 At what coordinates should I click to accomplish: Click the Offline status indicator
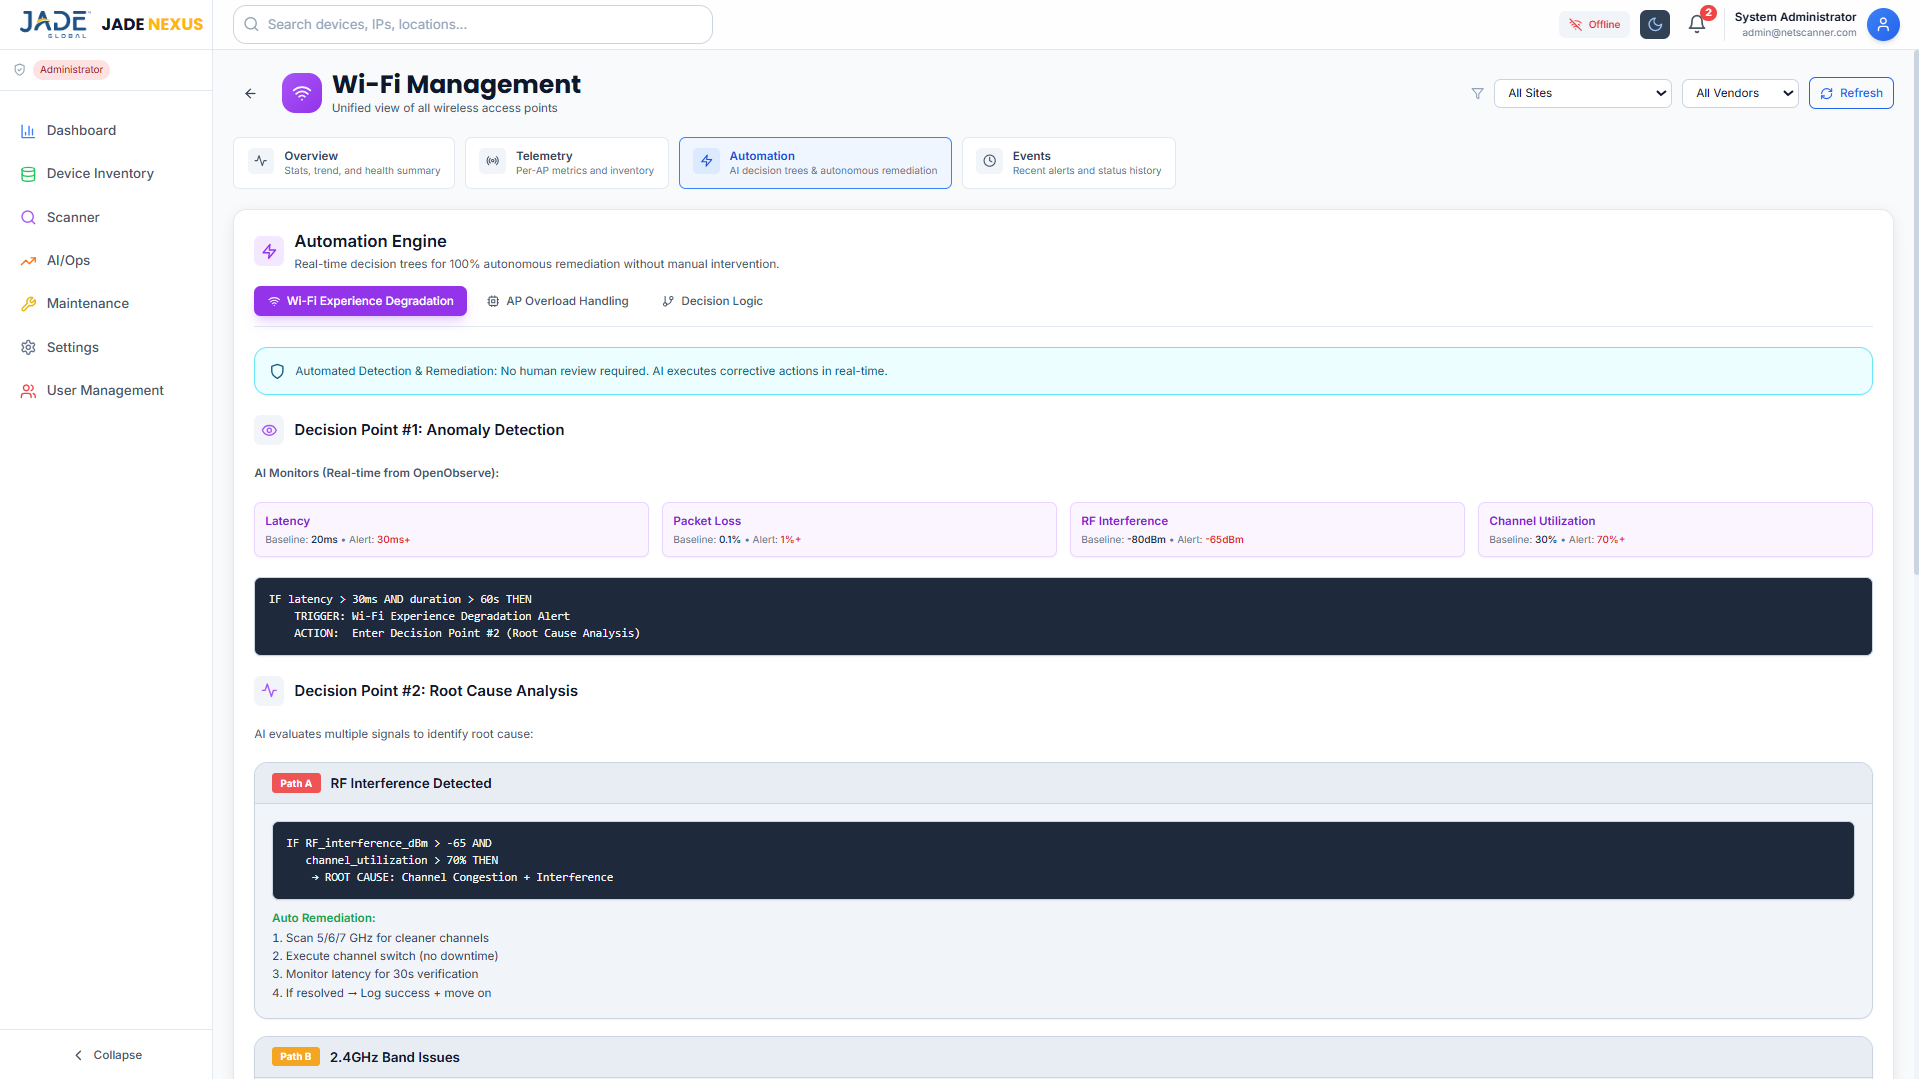(1594, 24)
